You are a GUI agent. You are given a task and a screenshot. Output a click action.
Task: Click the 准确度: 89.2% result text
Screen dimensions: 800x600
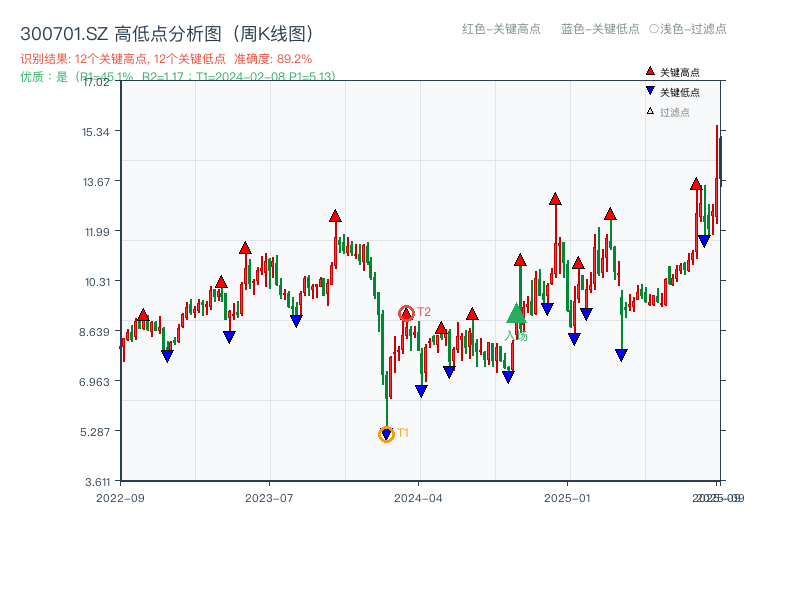[272, 59]
